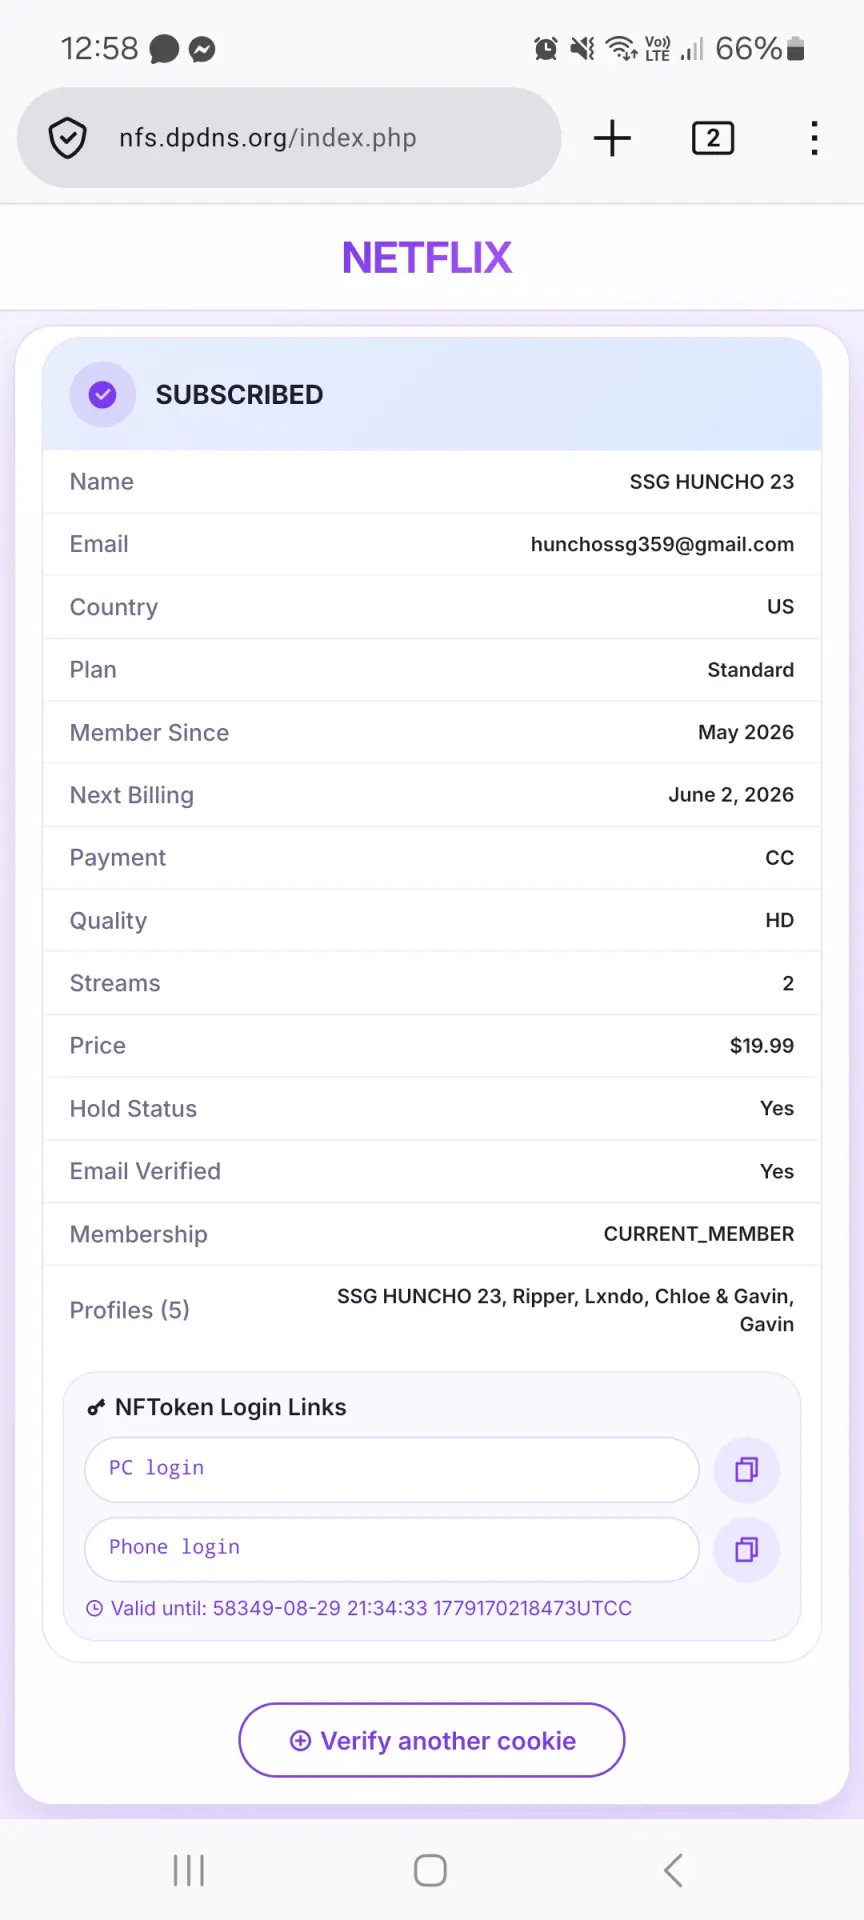Tap the purple checkmark beside SUBSCRIBED
The image size is (864, 1920).
point(102,395)
